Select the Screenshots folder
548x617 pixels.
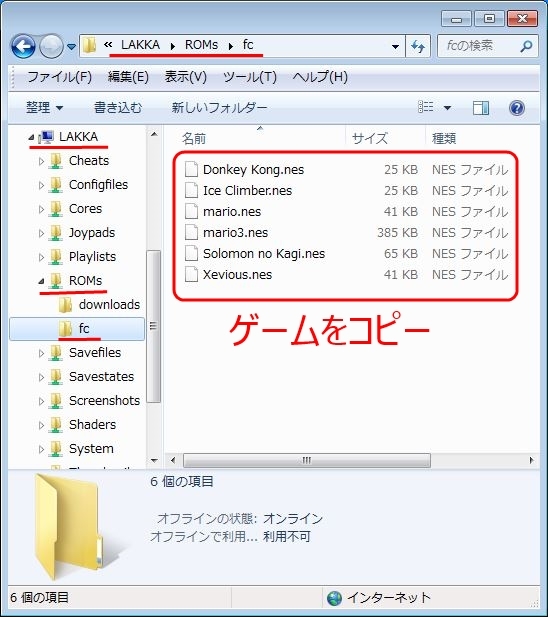coord(104,401)
